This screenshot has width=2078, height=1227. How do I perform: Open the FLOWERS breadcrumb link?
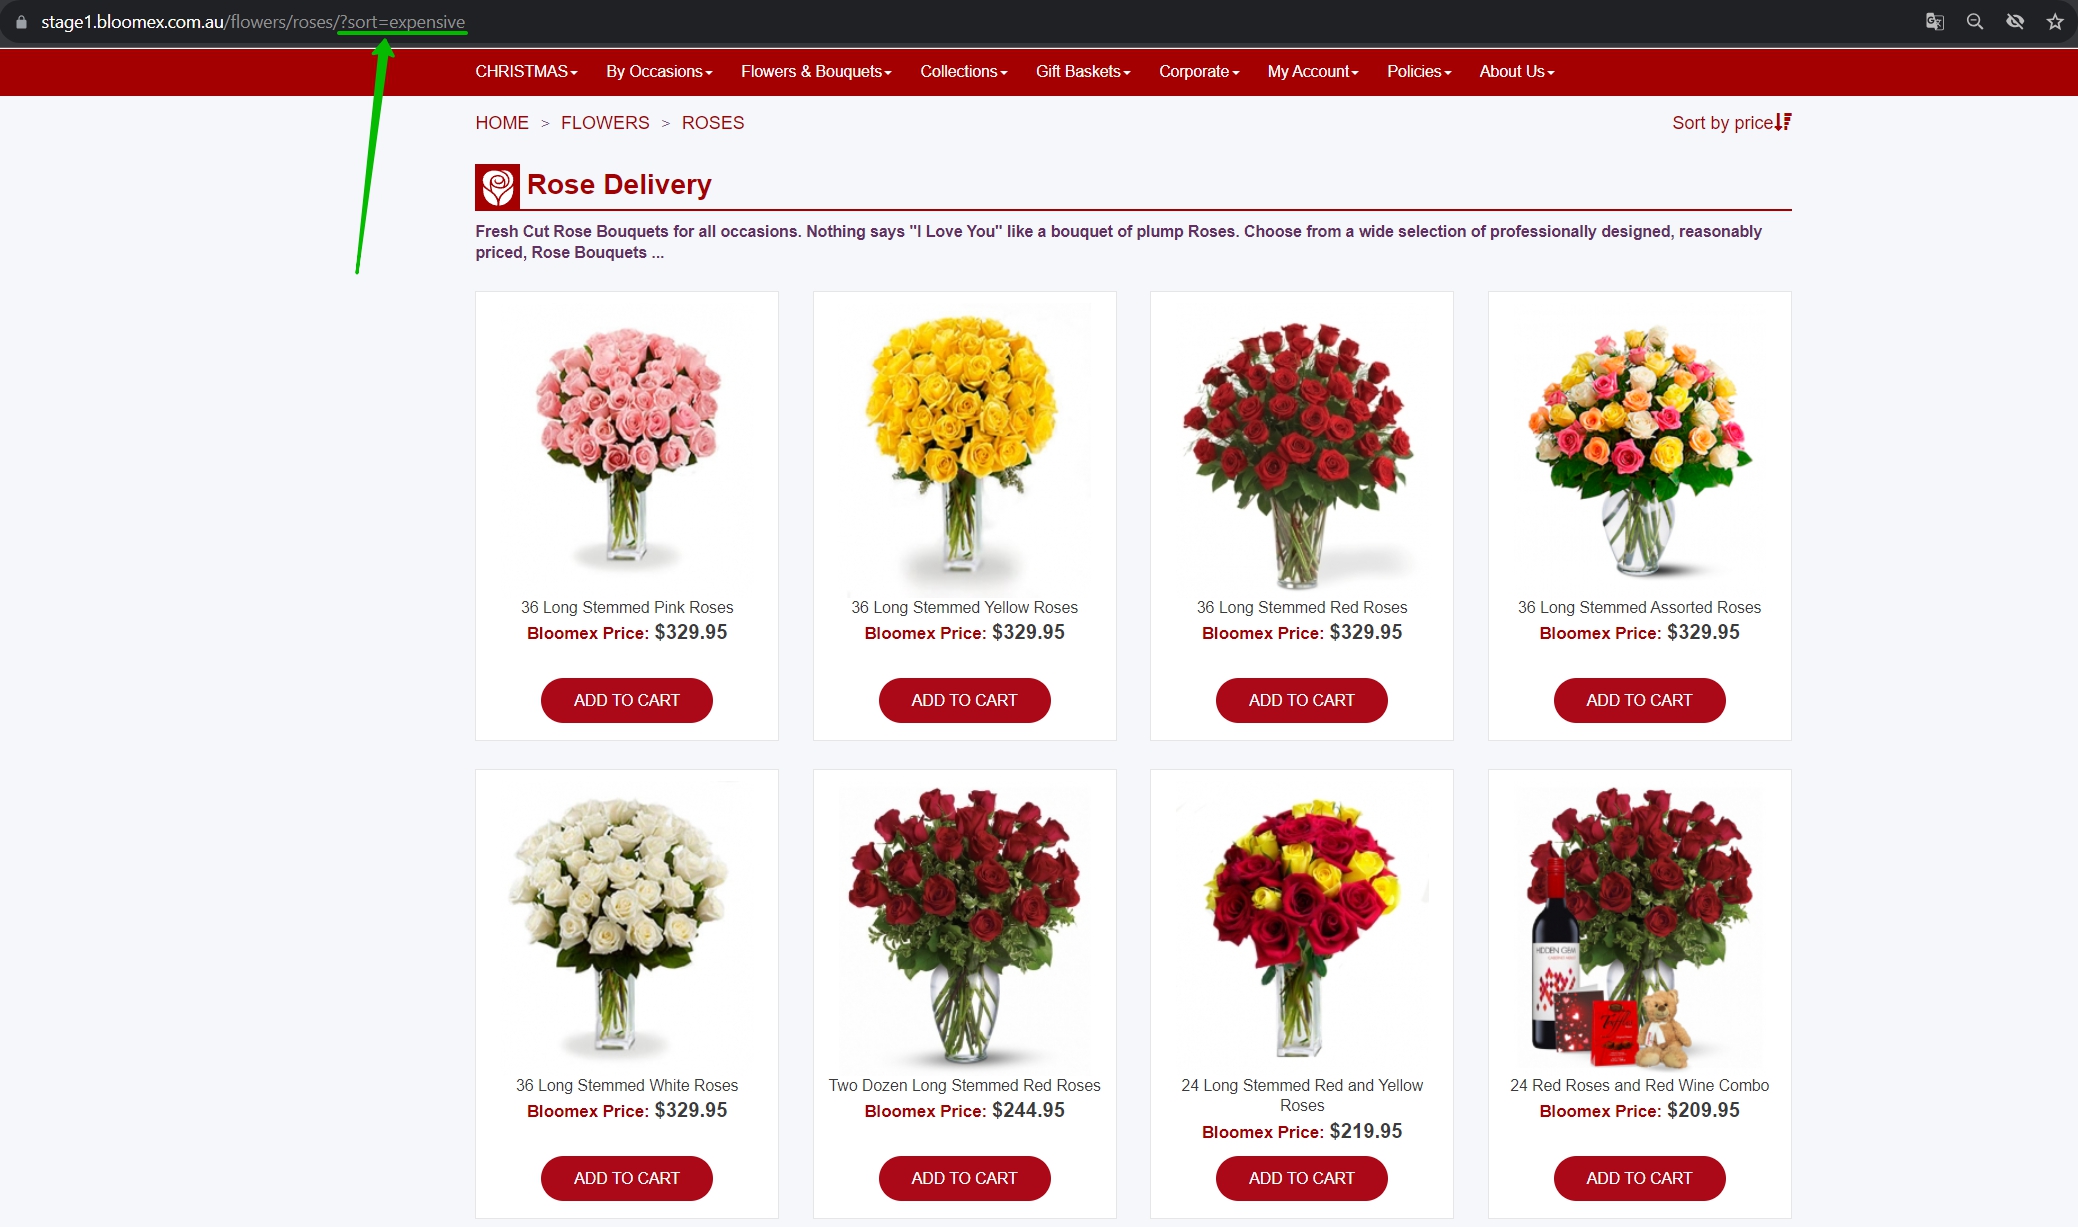pos(605,123)
